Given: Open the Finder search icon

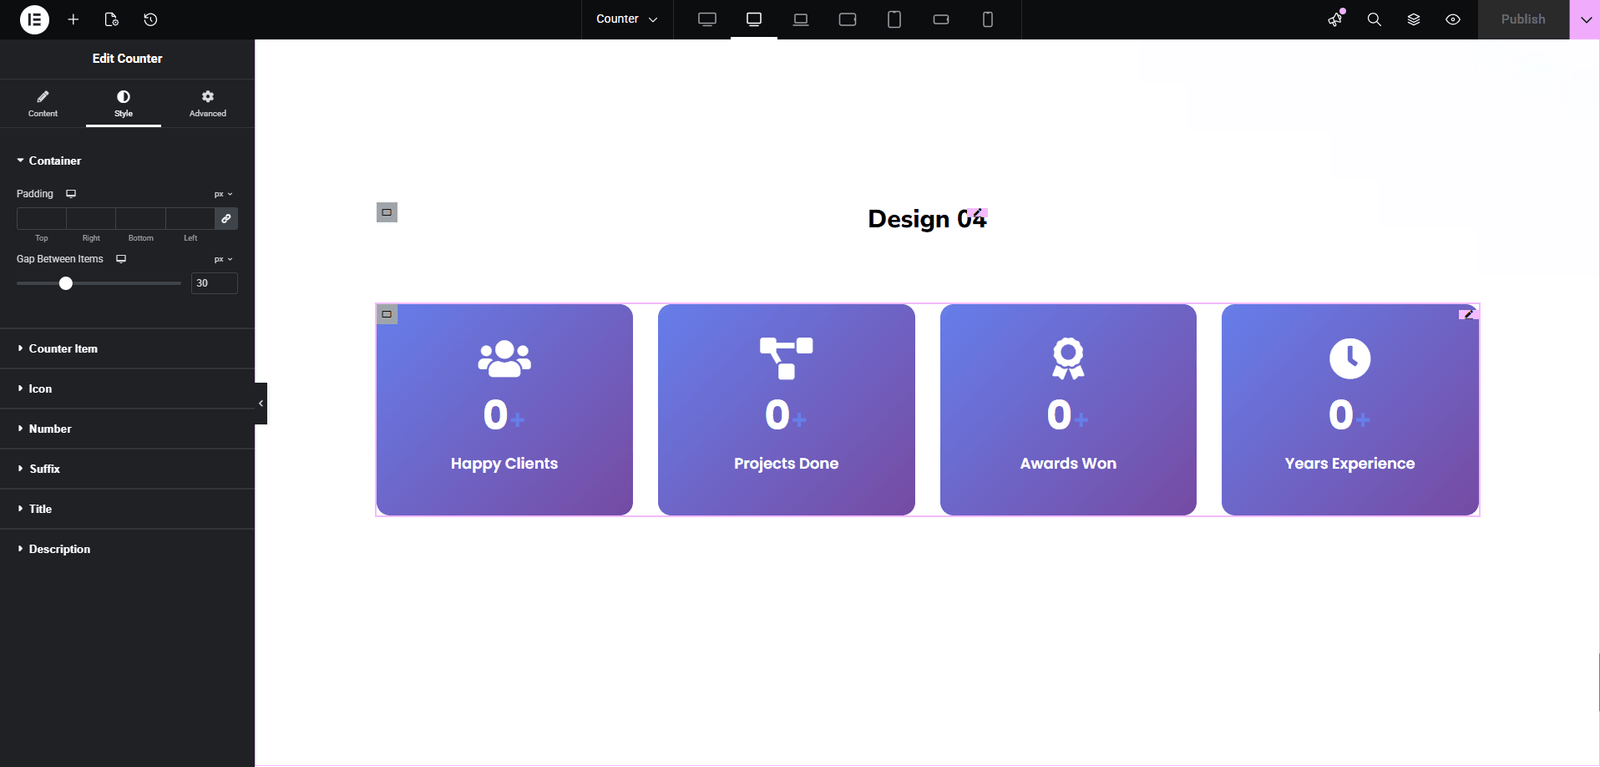Looking at the screenshot, I should point(1374,19).
